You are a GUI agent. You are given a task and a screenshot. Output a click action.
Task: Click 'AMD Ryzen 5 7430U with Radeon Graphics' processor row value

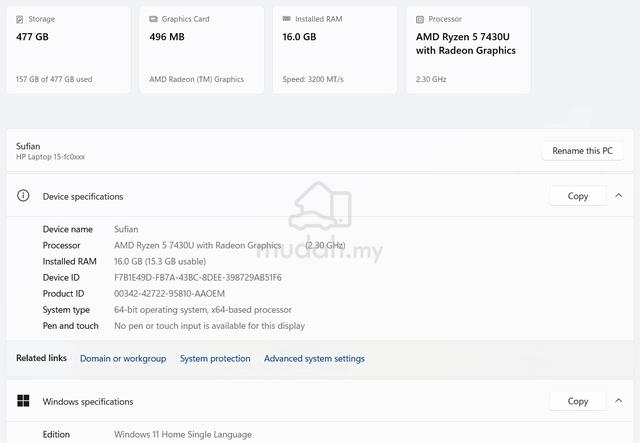(198, 245)
